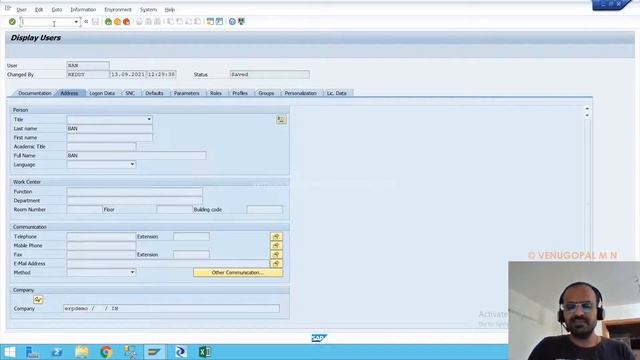Image resolution: width=640 pixels, height=360 pixels.
Task: Open the User menu
Action: pyautogui.click(x=21, y=9)
